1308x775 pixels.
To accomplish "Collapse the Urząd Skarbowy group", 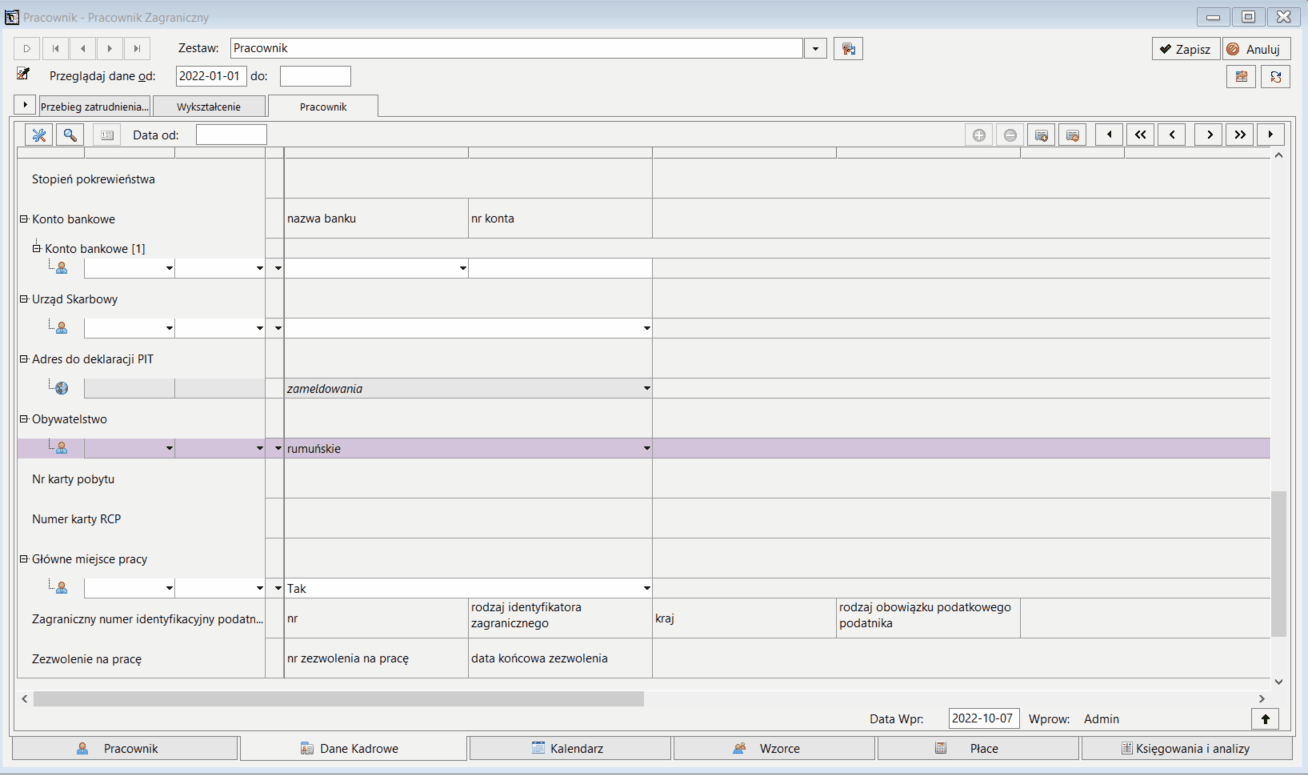I will tap(24, 298).
